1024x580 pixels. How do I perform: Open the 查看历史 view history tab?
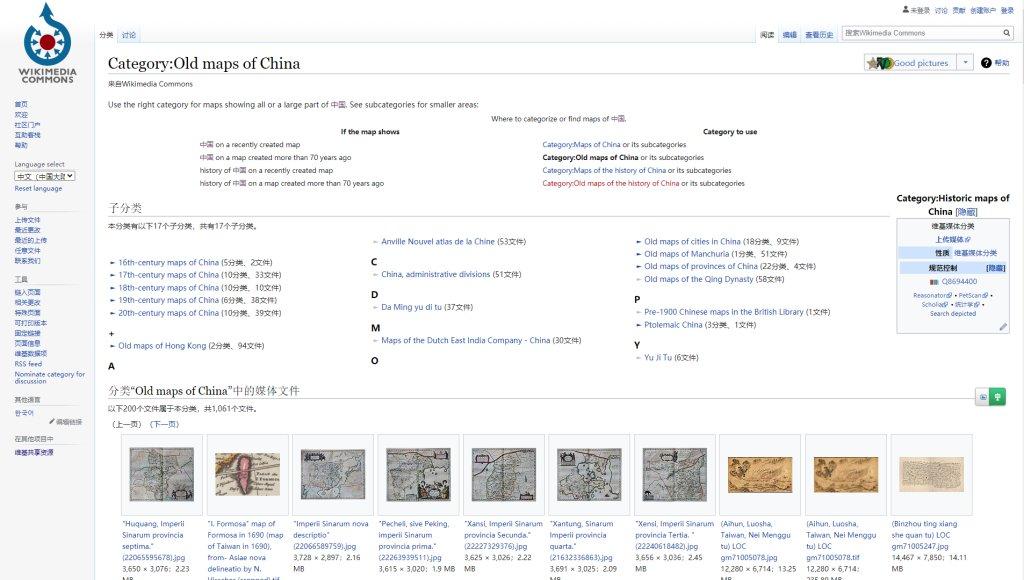point(819,35)
